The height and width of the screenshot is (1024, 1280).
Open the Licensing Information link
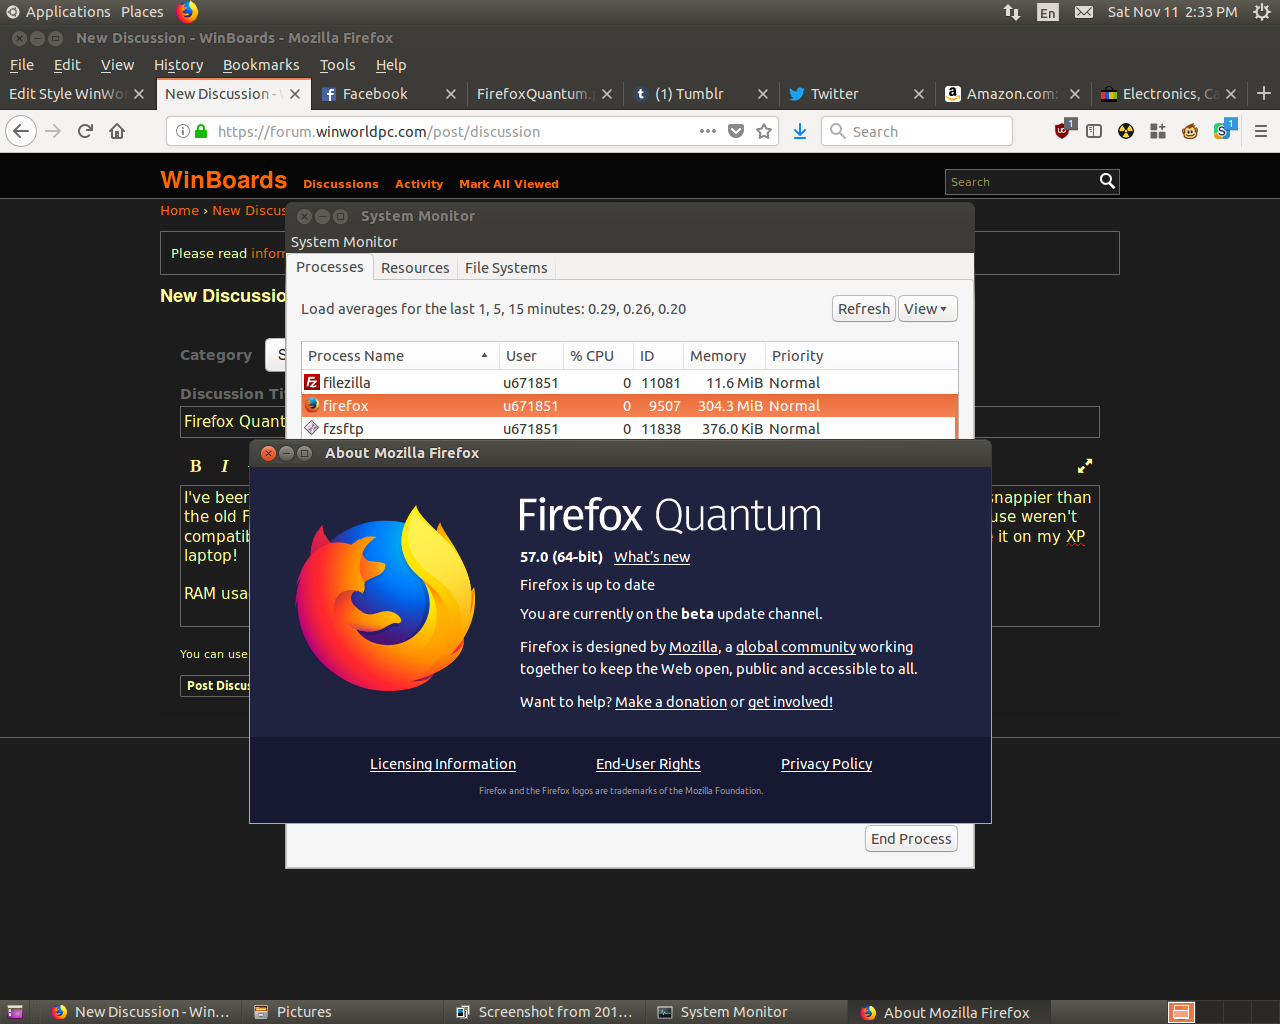443,764
